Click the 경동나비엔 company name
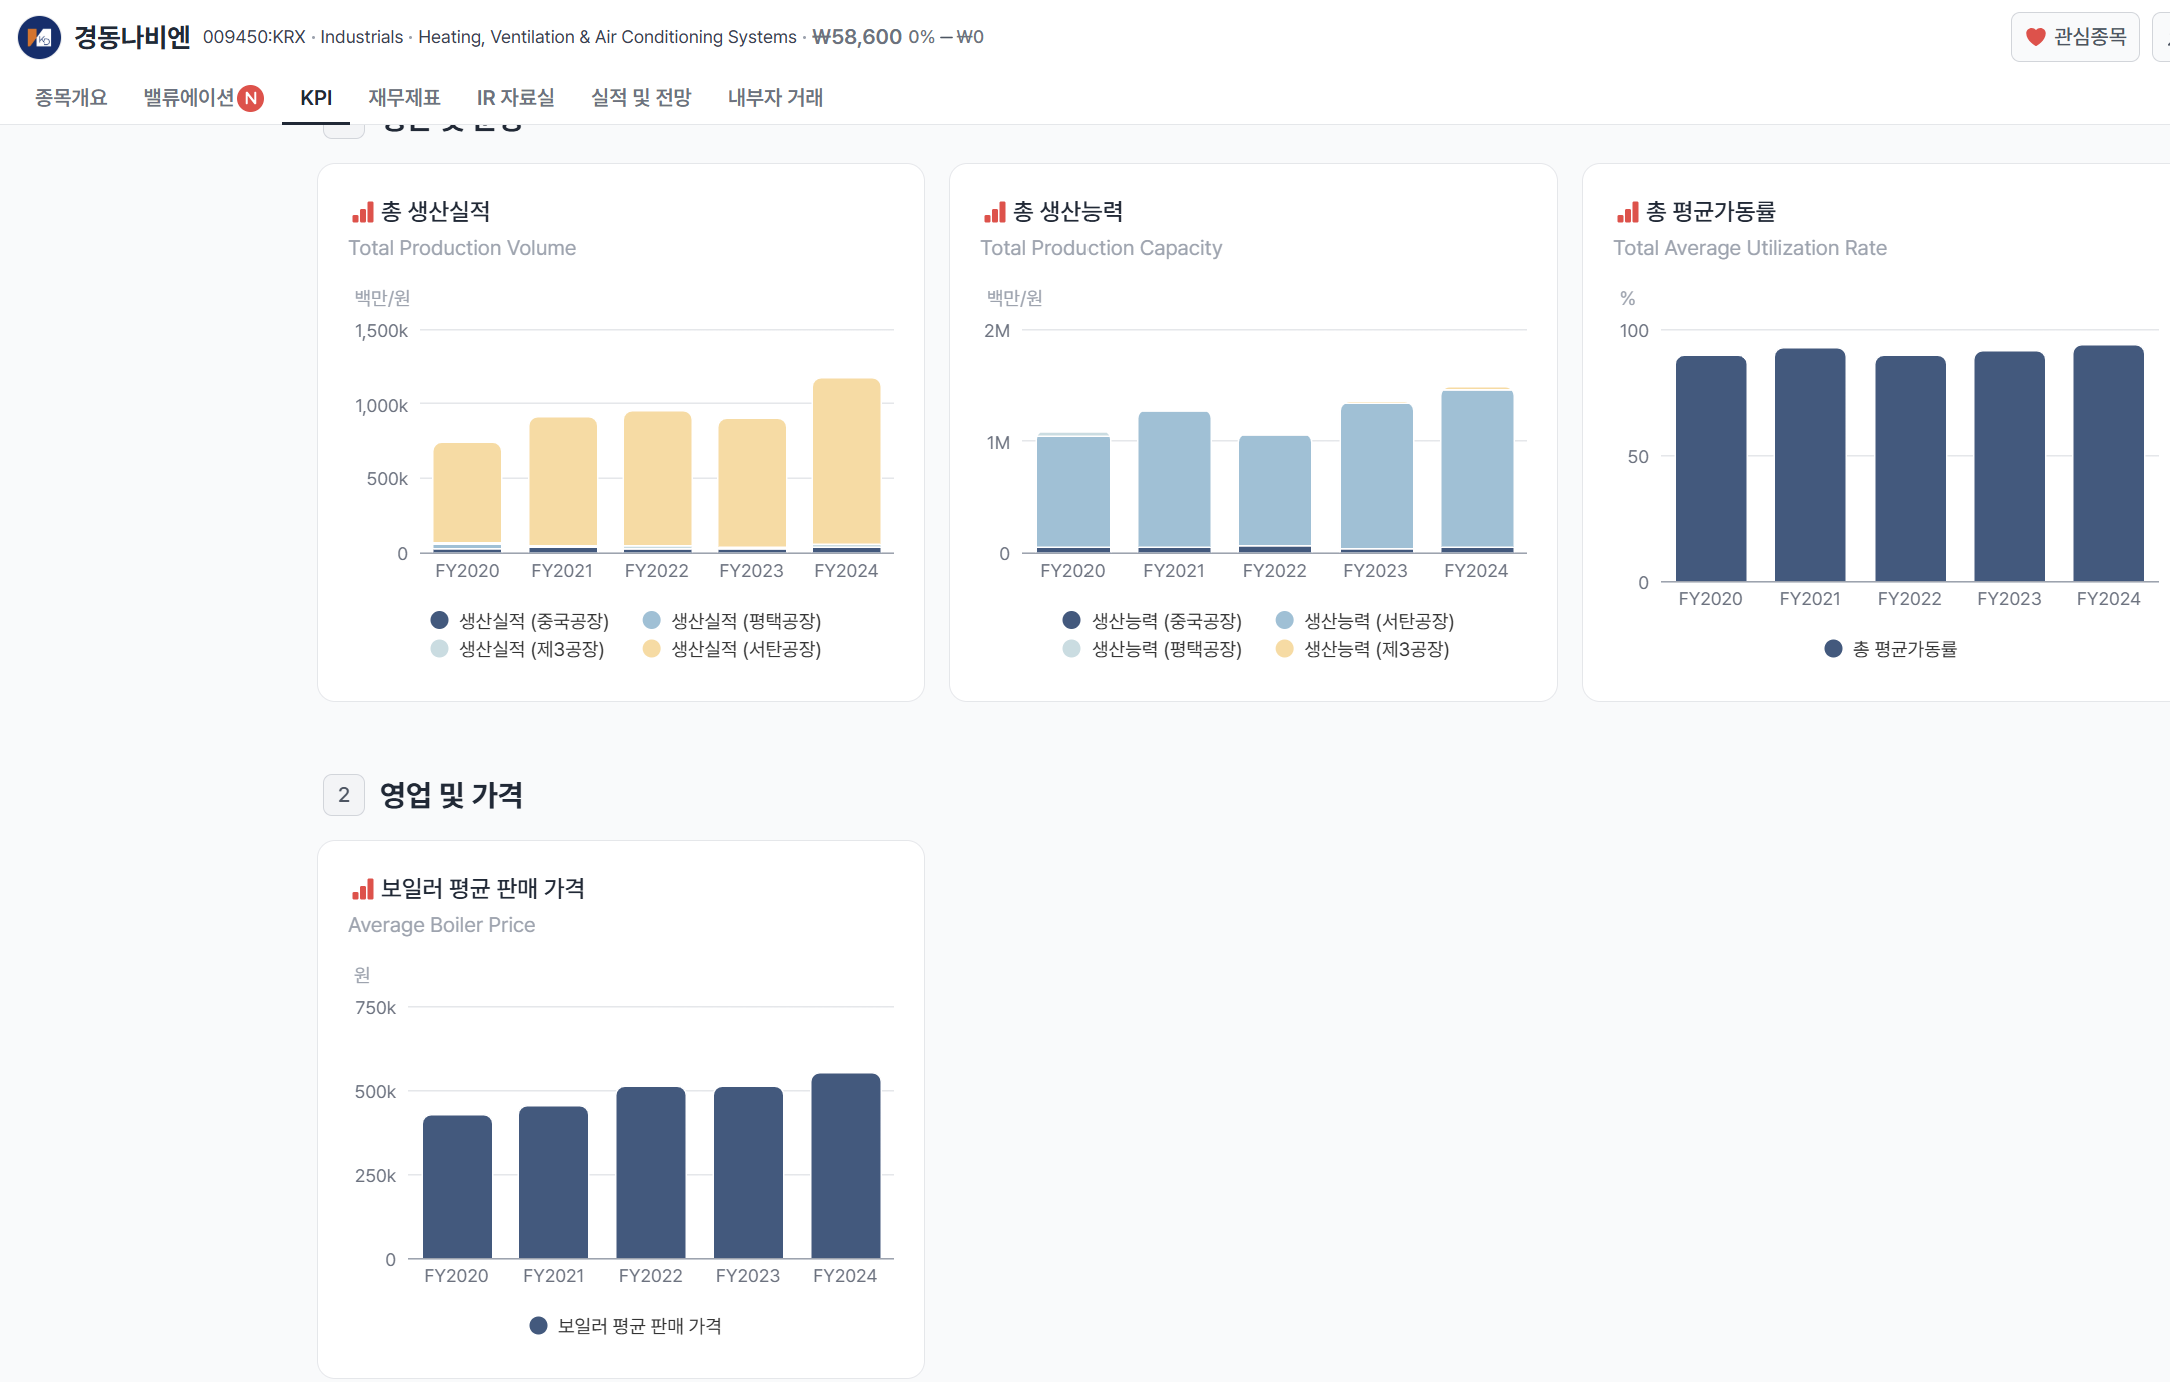 click(x=132, y=37)
